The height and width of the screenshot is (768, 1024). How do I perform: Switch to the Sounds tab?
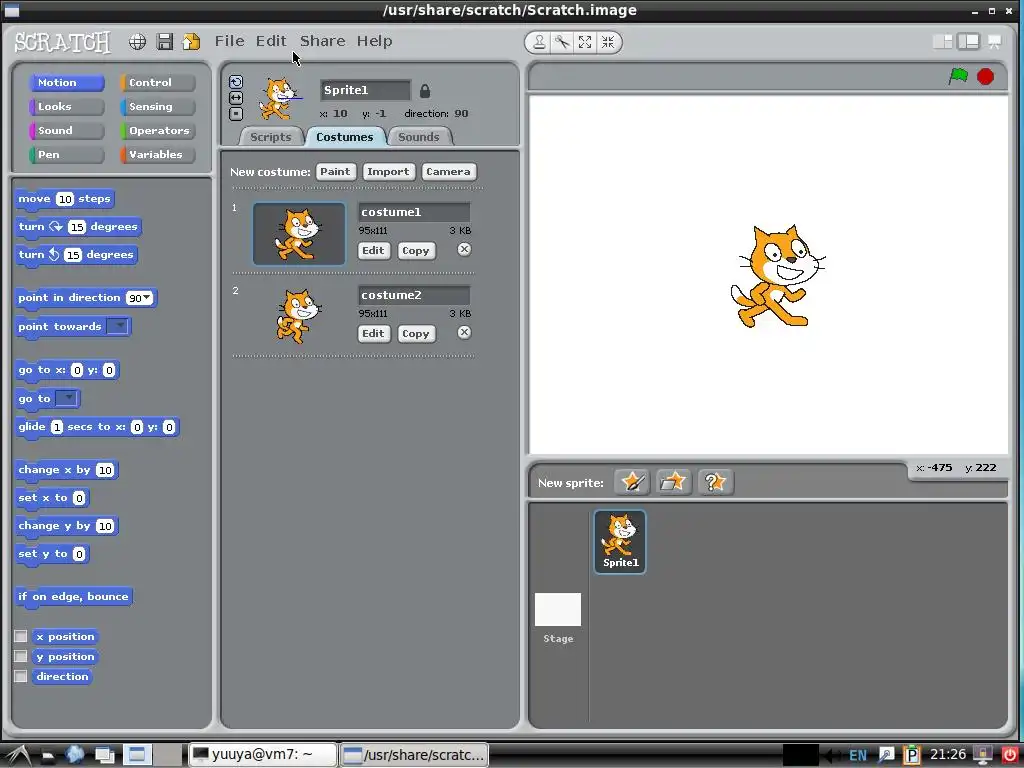[x=419, y=137]
